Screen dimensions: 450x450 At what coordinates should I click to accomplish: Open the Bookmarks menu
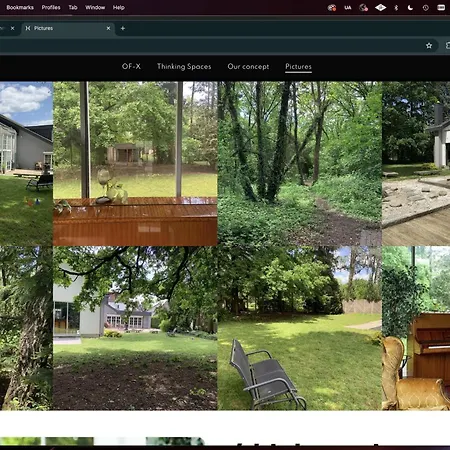click(20, 7)
